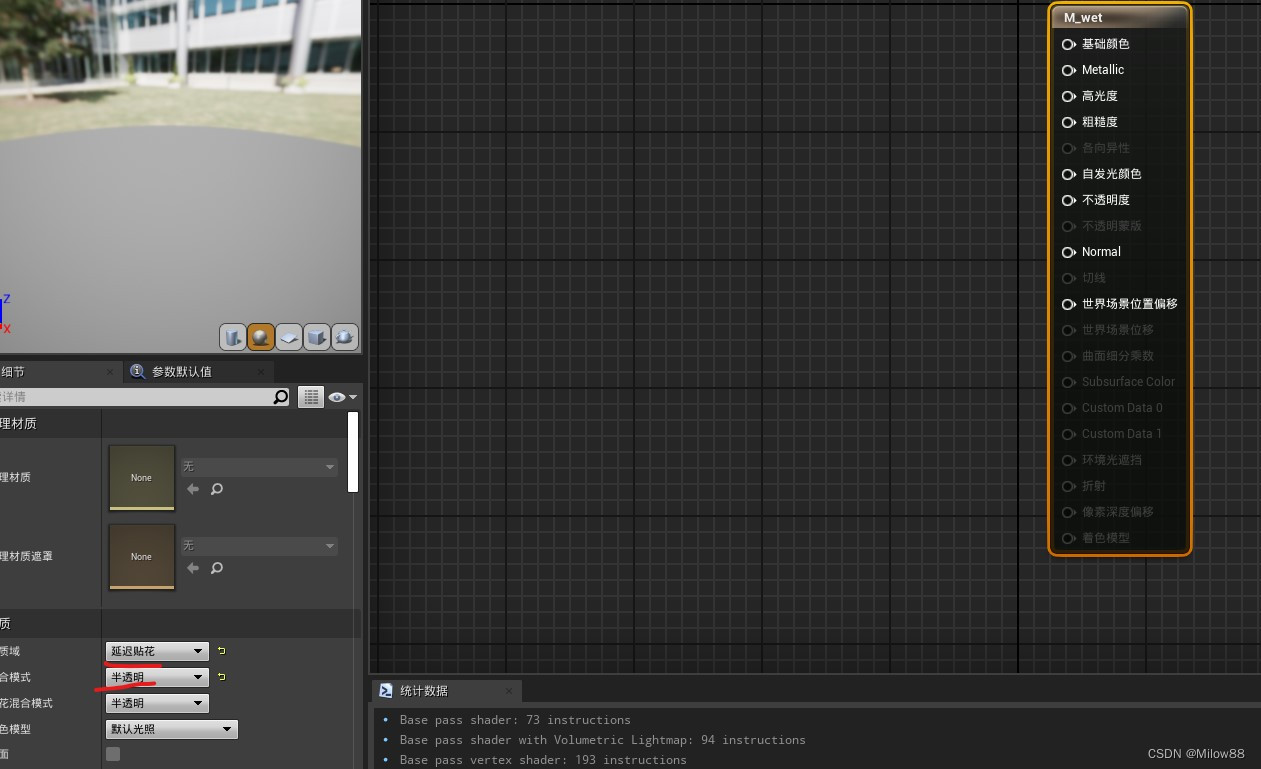
Task: Open the blend mode 半透明 dropdown
Action: 157,677
